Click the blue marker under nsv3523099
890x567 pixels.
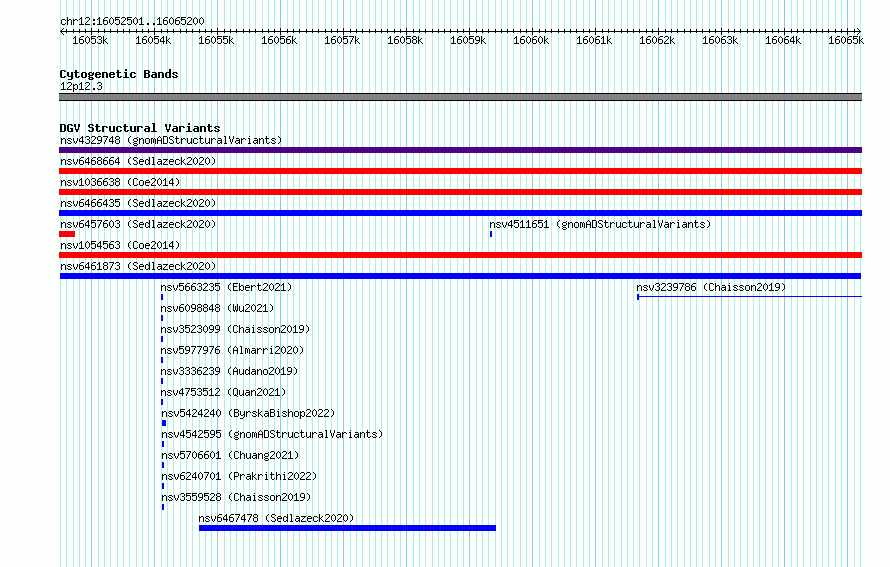(x=162, y=339)
